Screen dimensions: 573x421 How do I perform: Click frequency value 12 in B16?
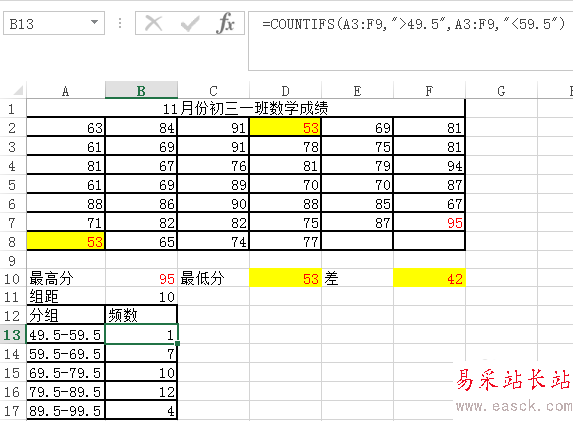tap(141, 391)
